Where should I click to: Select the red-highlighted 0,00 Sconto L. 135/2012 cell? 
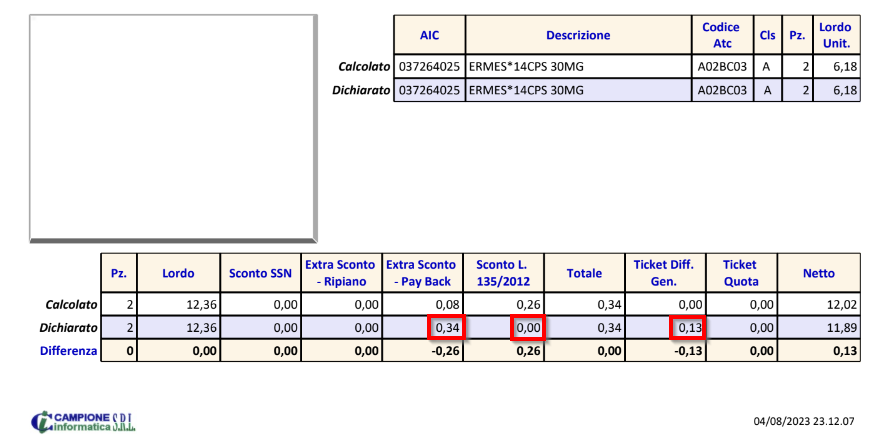coord(526,327)
